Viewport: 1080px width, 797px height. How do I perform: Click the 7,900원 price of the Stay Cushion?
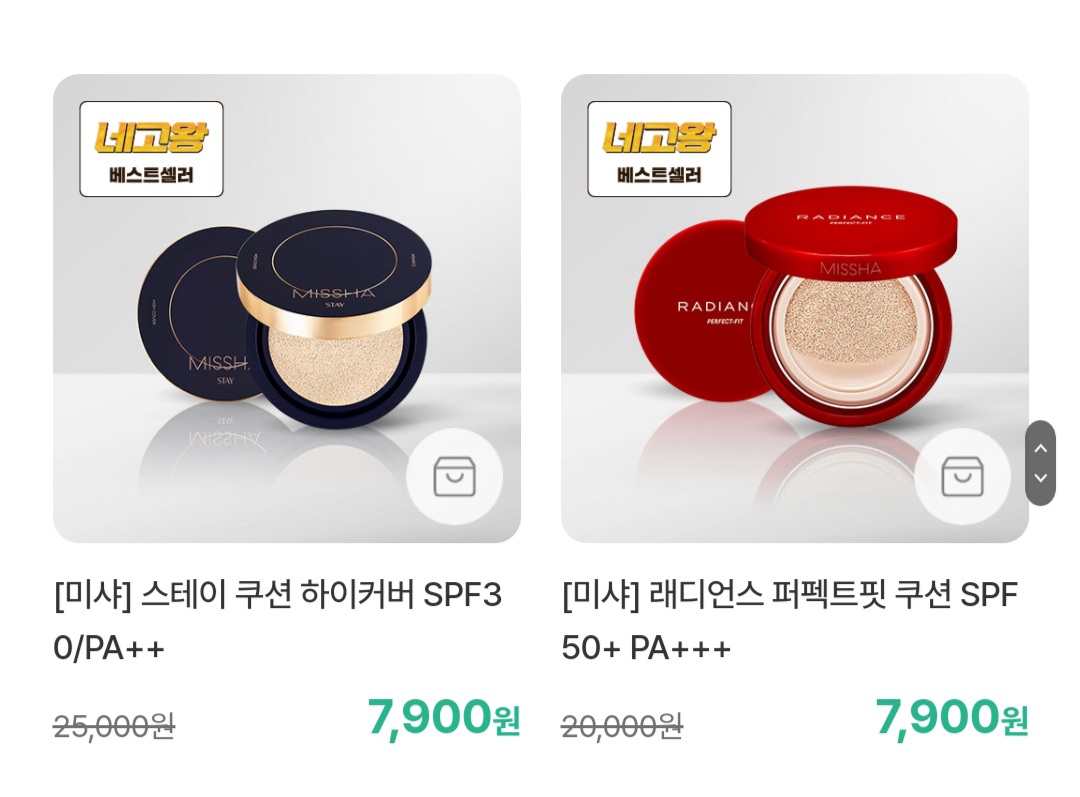444,718
